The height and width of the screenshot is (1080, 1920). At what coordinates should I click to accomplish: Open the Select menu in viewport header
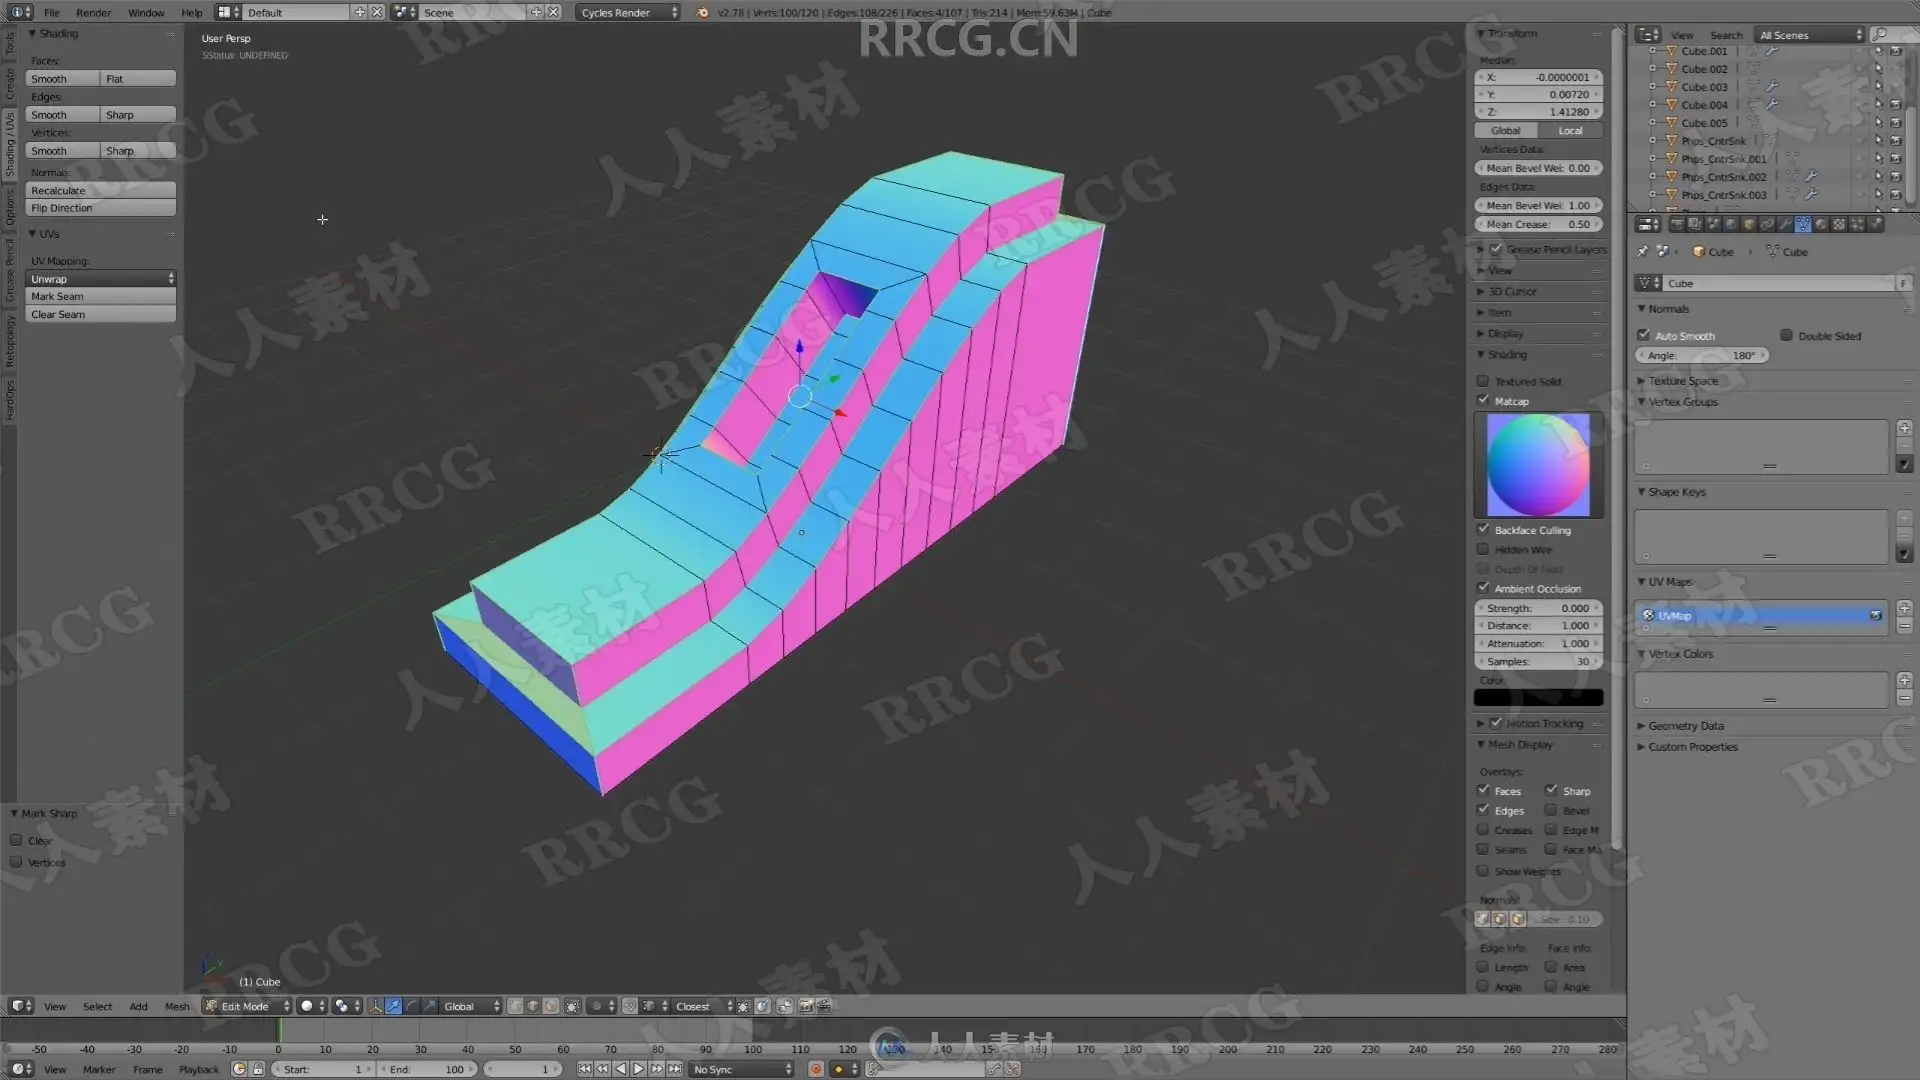(x=97, y=1006)
